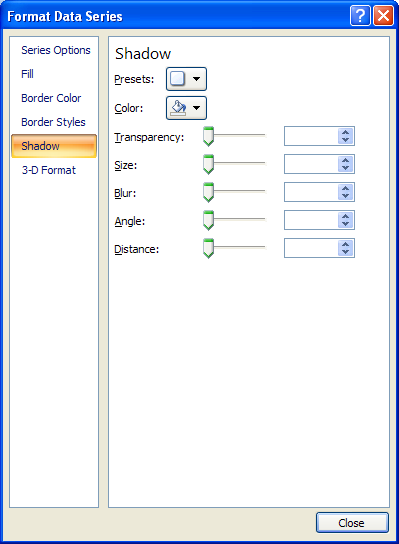Open the shadow Color picker dropdown
Image resolution: width=399 pixels, height=544 pixels.
(x=186, y=108)
